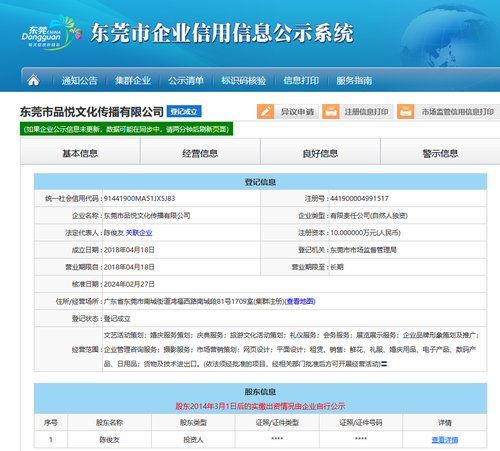The height and width of the screenshot is (451, 500).
Task: Click approval date 2024年02月27日
Action: 129,284
